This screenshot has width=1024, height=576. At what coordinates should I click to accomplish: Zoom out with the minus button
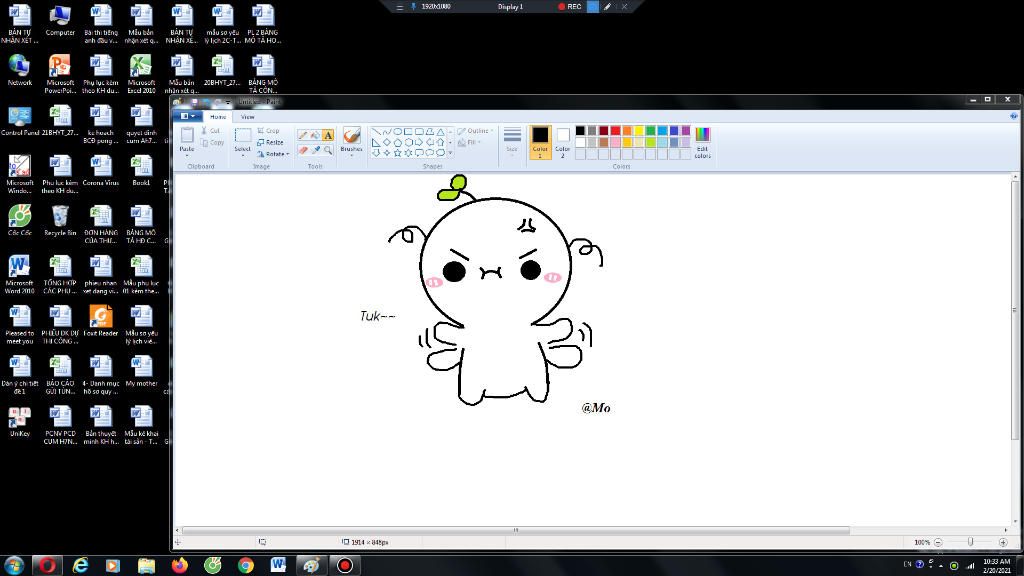[x=938, y=542]
